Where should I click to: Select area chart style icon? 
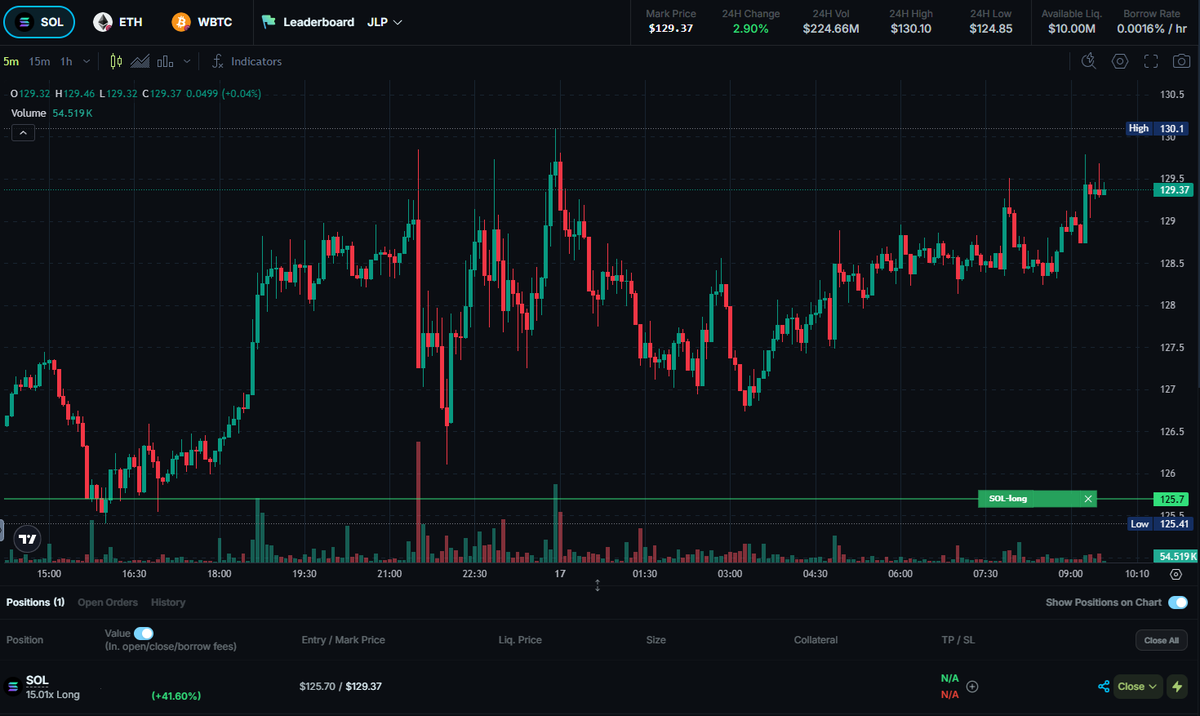click(x=140, y=61)
